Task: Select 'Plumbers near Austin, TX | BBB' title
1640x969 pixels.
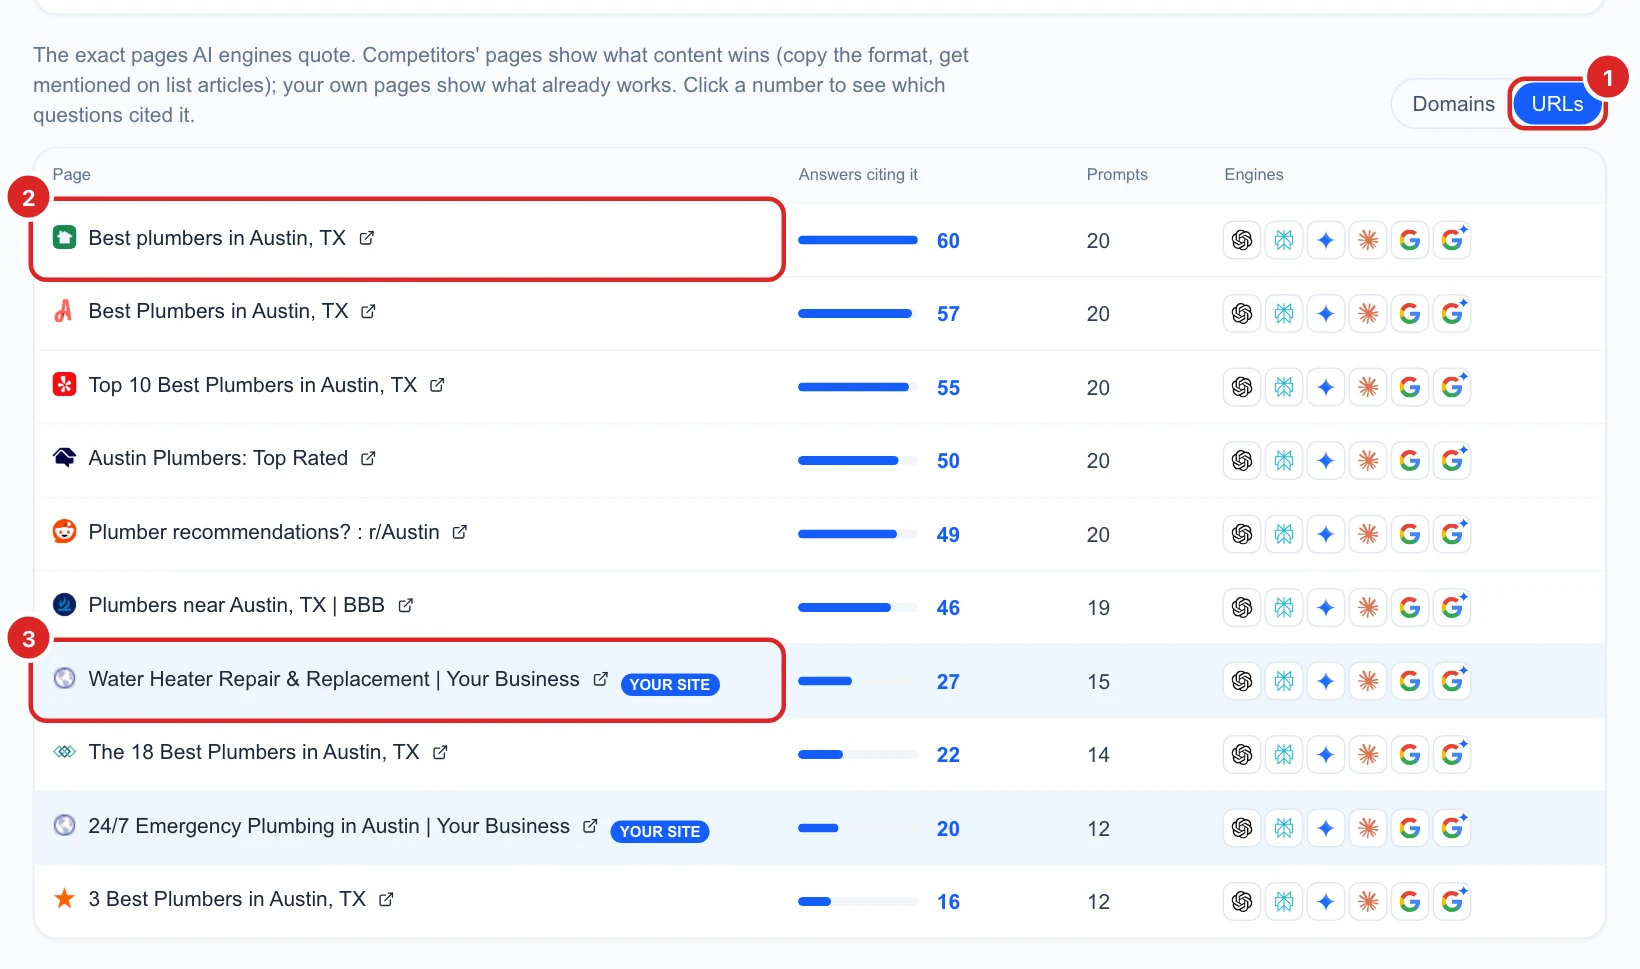Action: [237, 605]
